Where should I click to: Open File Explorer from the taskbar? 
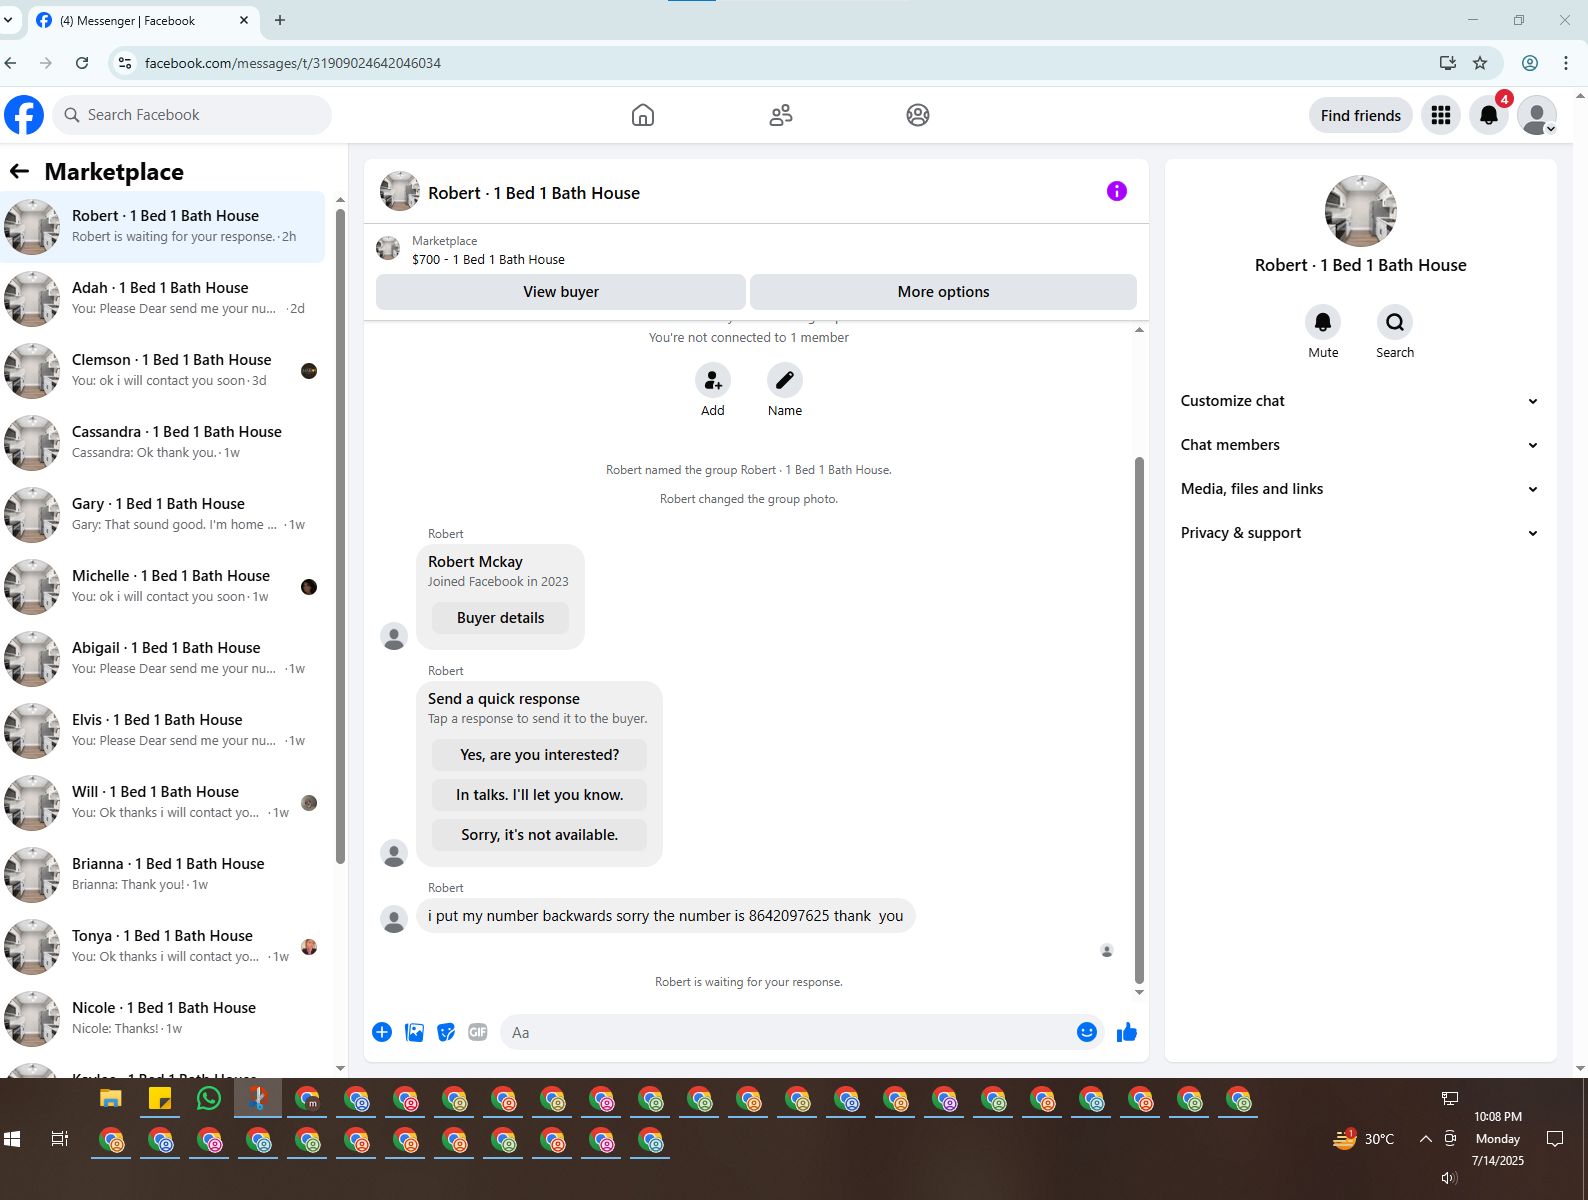(111, 1099)
